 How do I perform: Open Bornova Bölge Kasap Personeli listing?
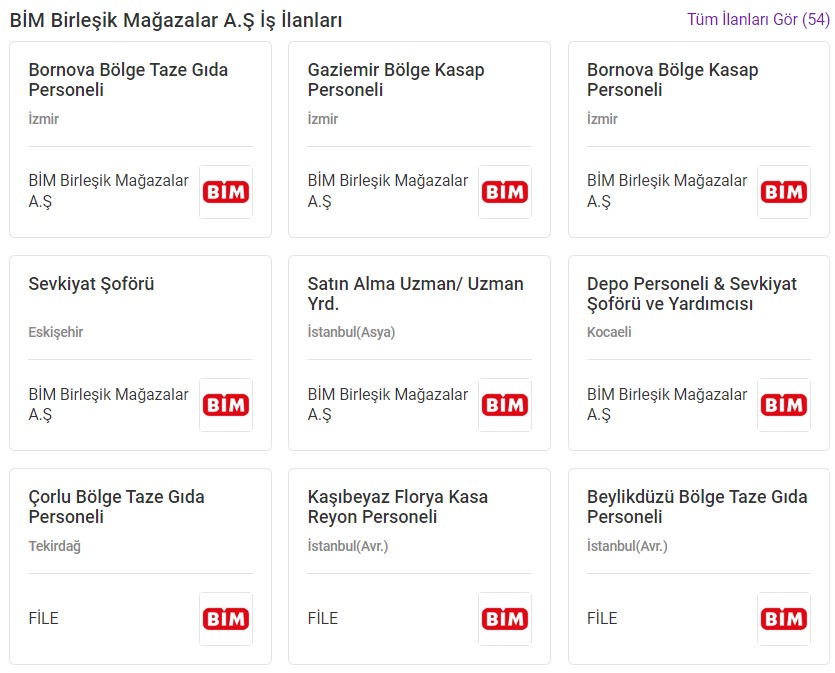click(673, 80)
